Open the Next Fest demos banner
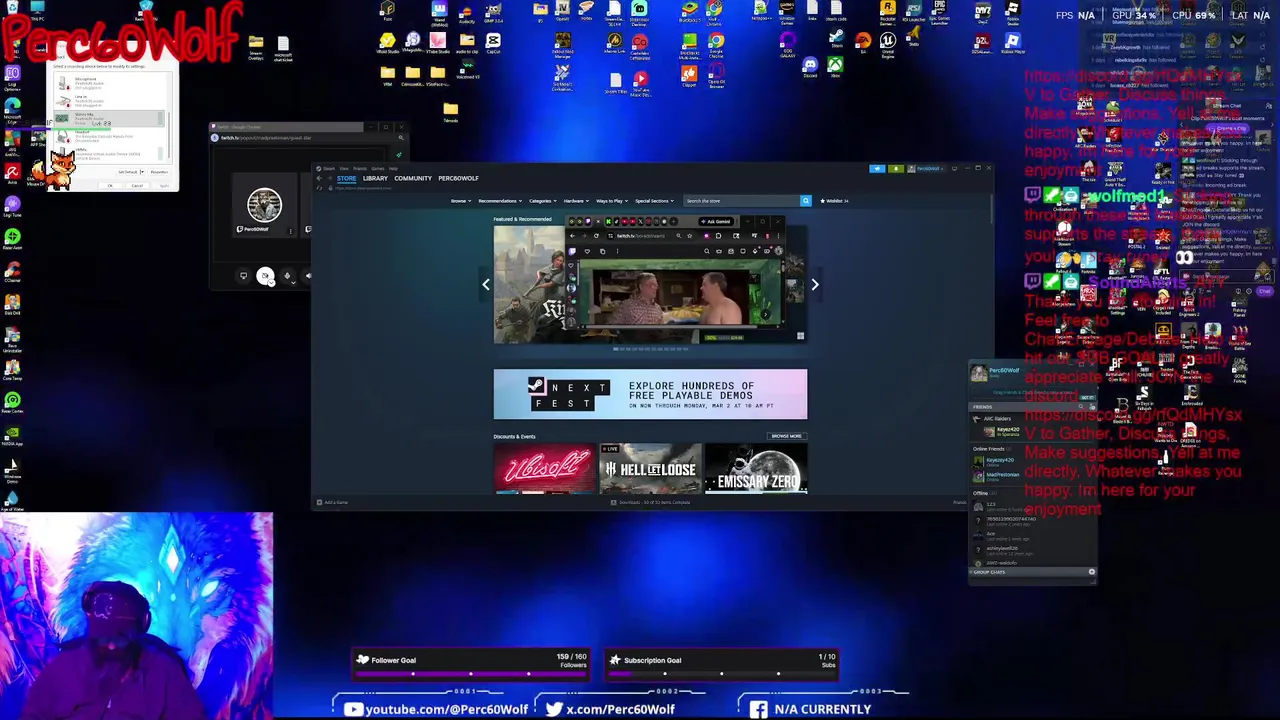Screen dimensions: 1280x720 coord(650,394)
